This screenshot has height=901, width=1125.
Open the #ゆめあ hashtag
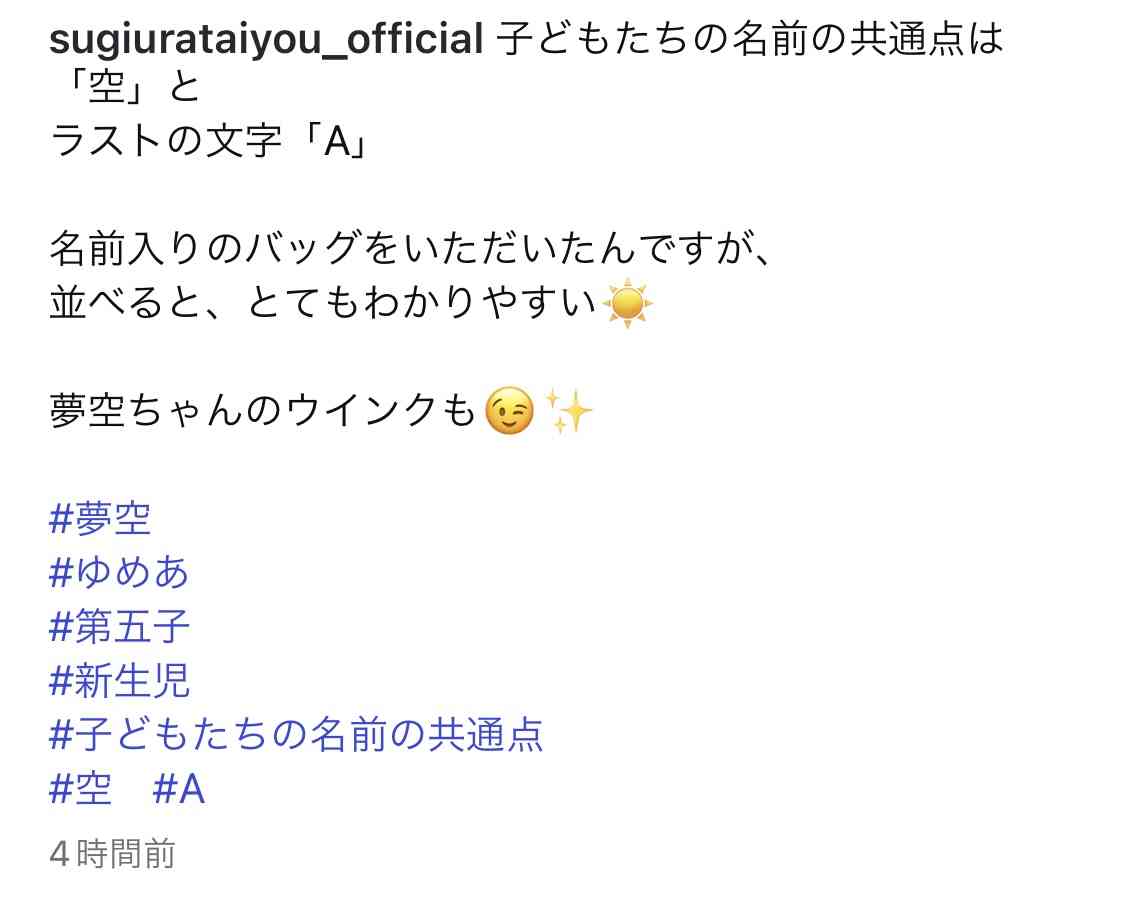pos(119,572)
